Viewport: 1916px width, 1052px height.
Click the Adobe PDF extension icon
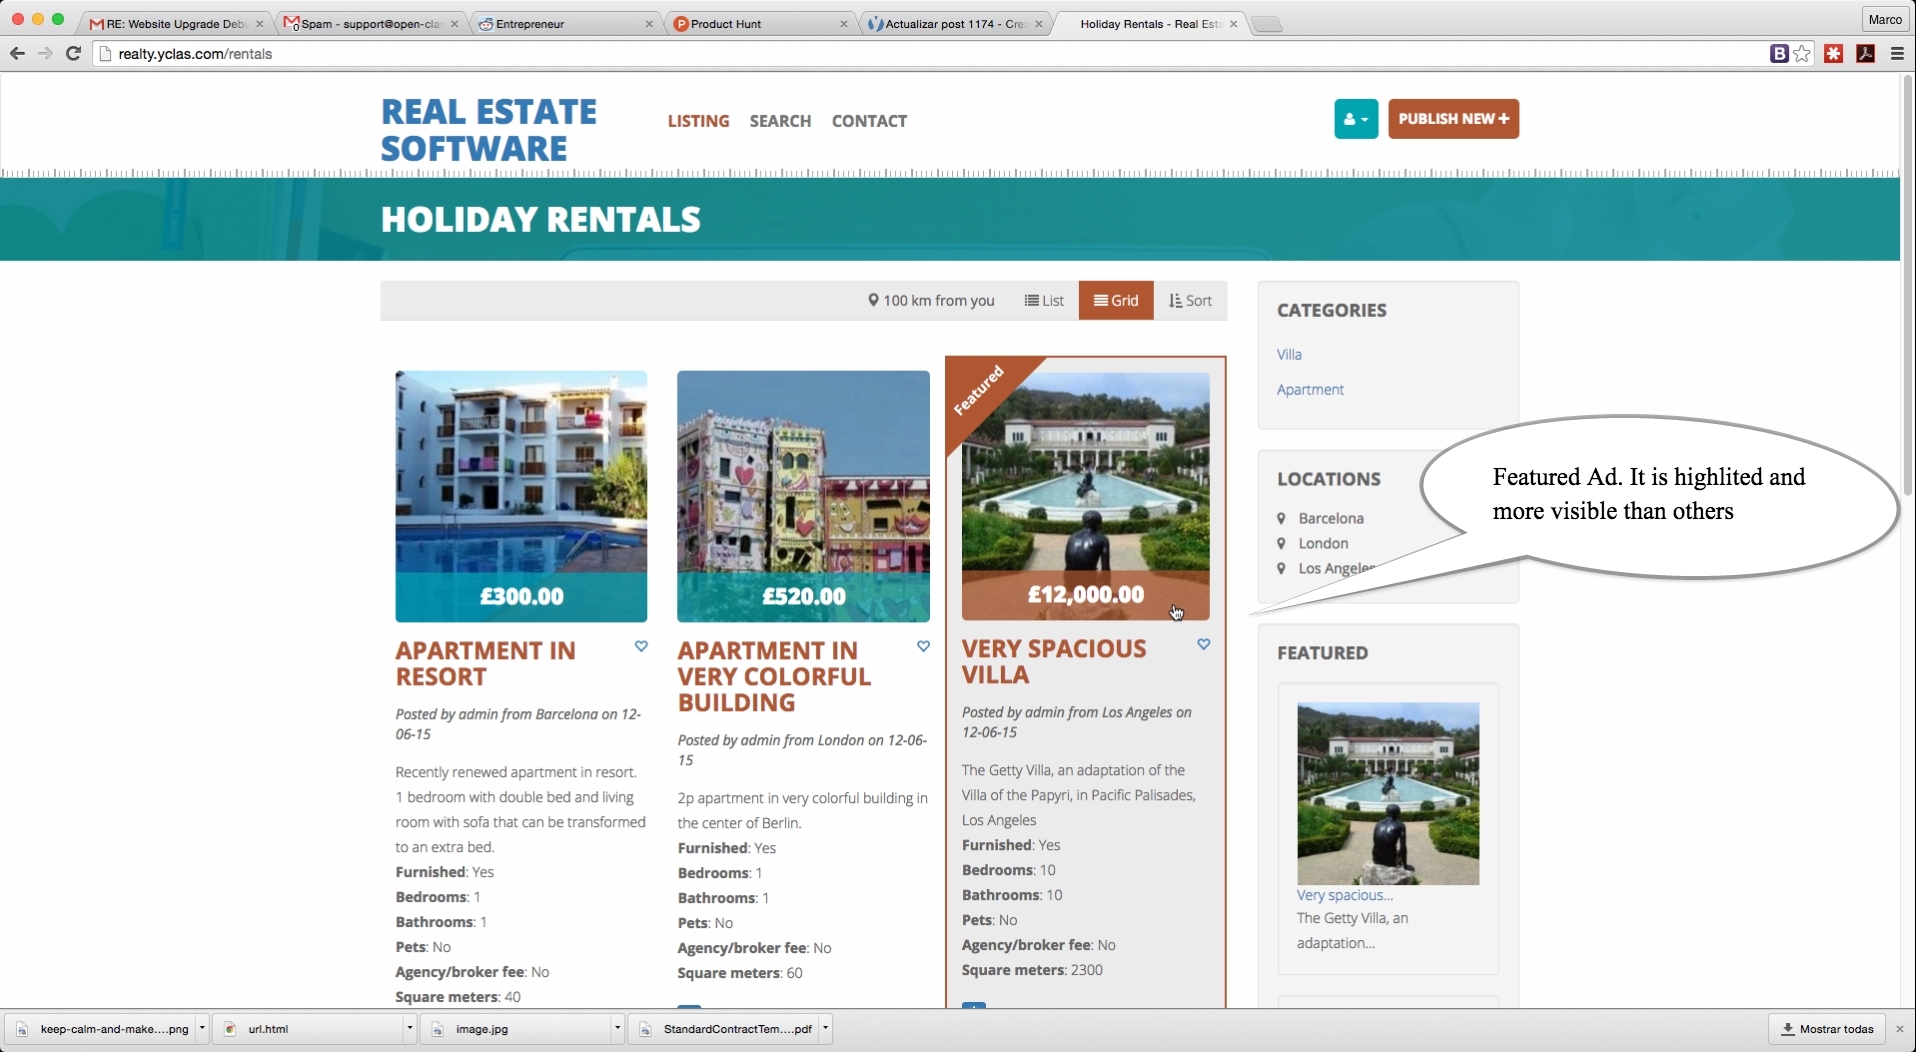coord(1866,54)
